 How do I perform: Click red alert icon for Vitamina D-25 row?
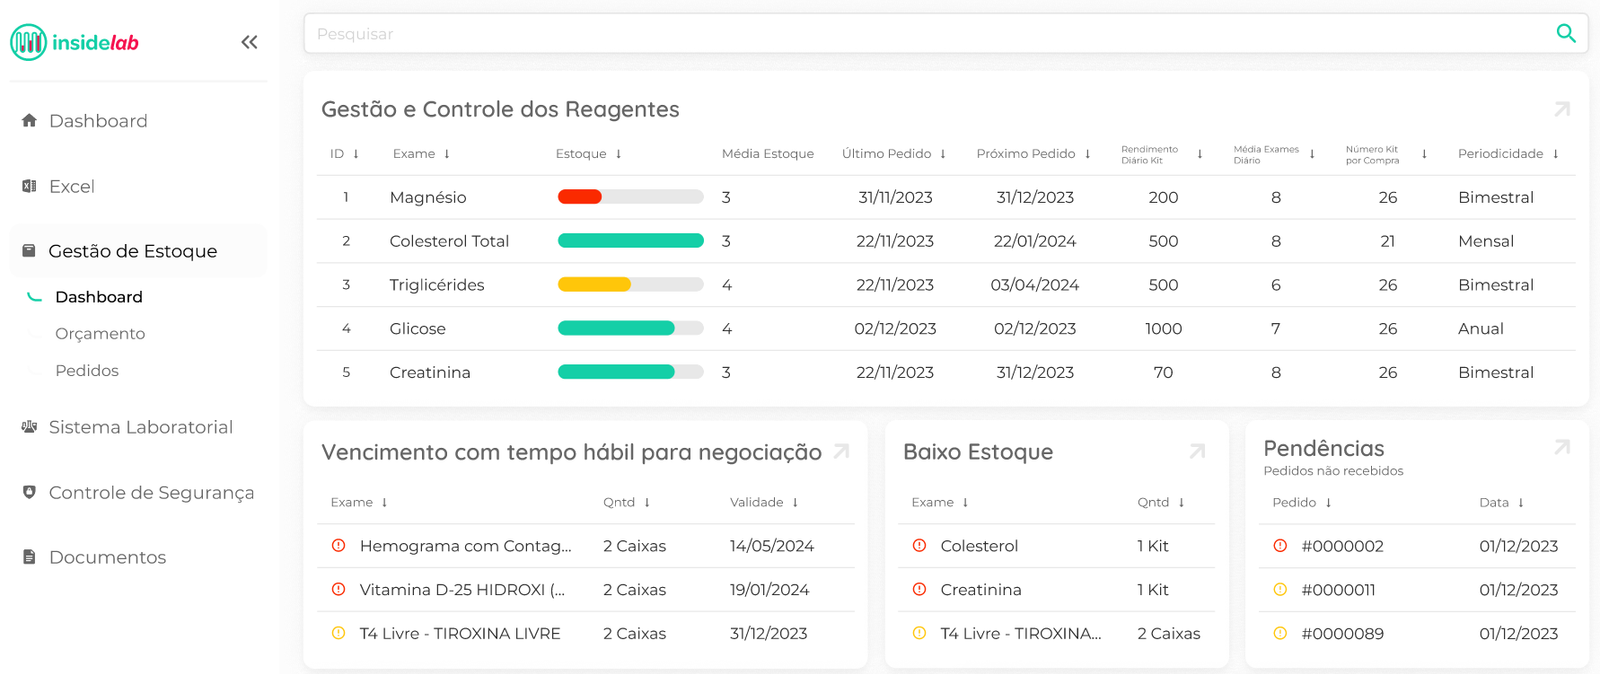pyautogui.click(x=338, y=589)
